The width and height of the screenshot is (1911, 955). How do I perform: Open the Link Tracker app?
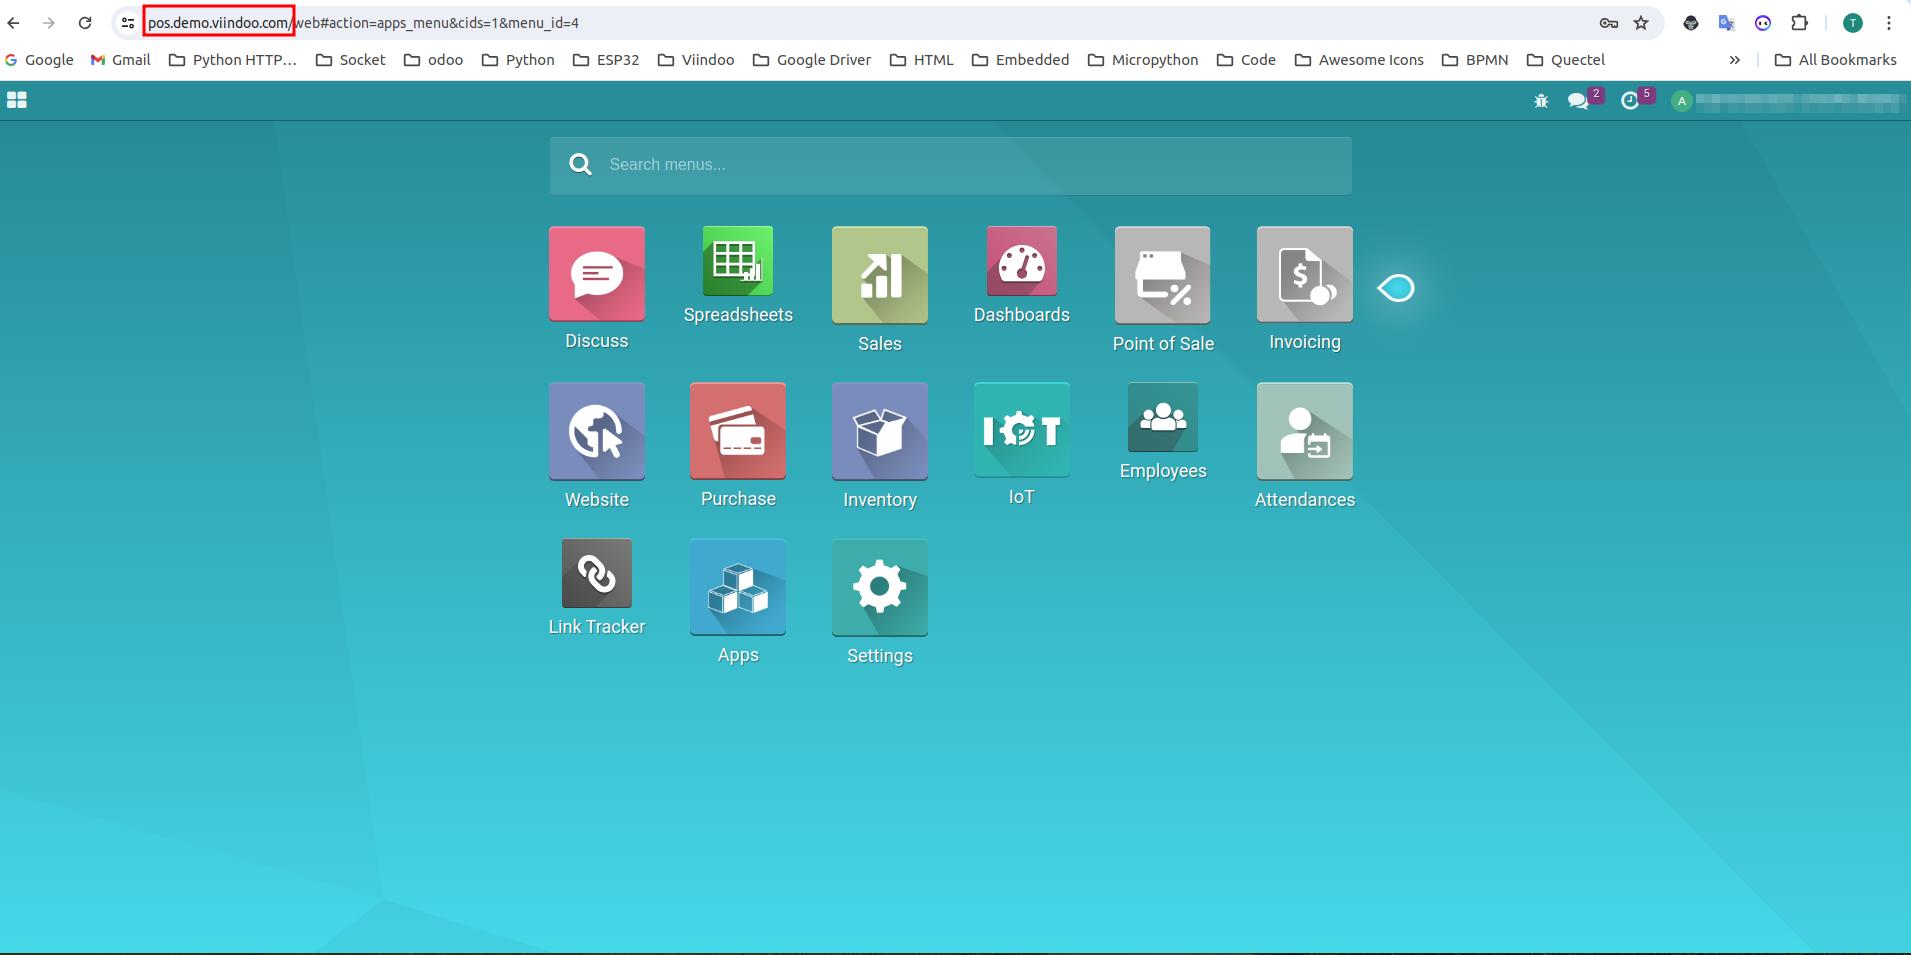click(x=597, y=574)
